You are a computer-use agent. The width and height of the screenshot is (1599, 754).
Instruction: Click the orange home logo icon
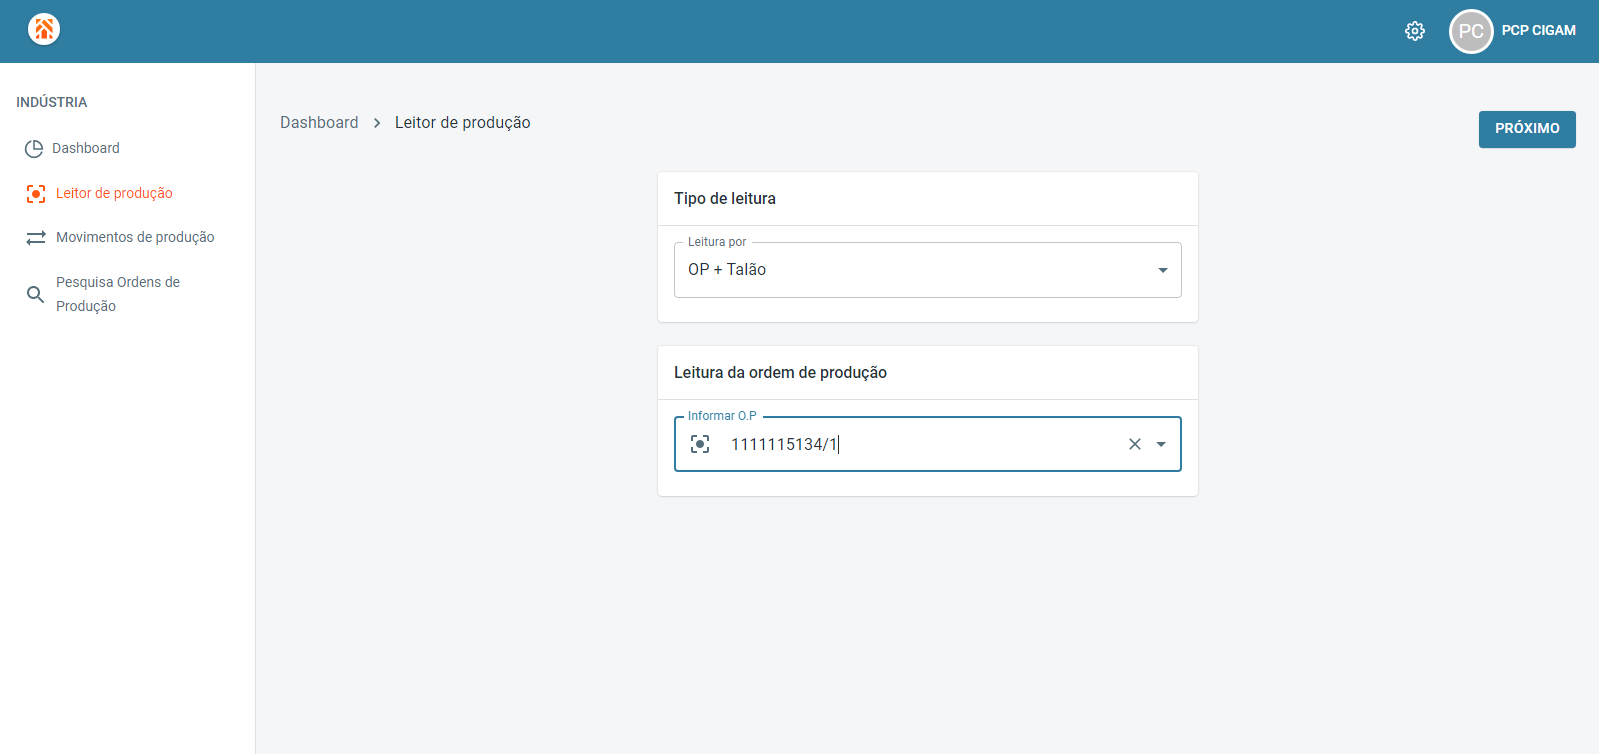click(x=44, y=29)
